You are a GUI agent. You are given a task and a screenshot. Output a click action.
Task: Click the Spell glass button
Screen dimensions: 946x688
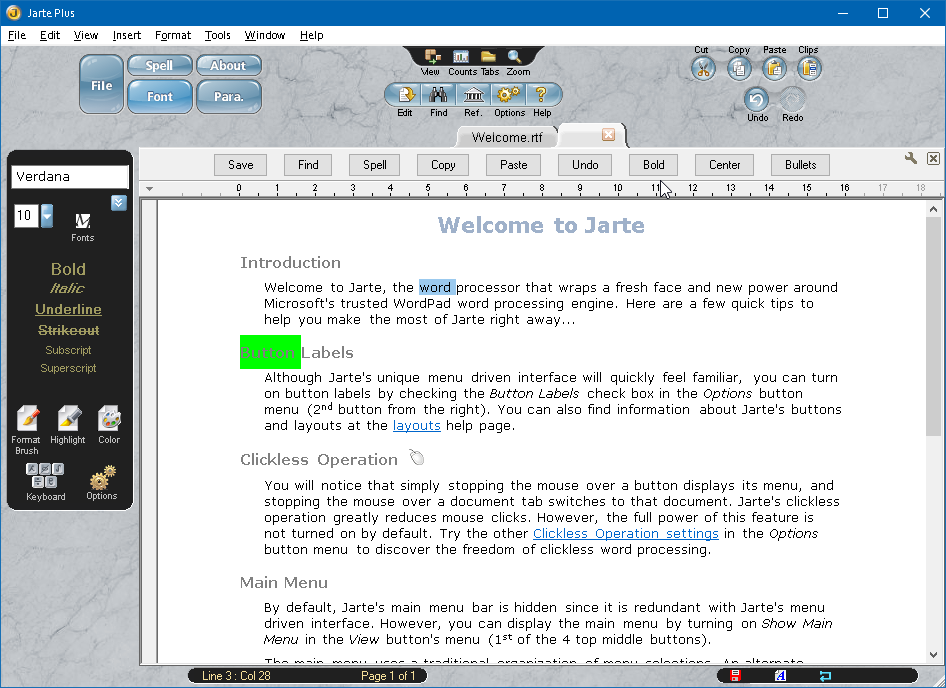coord(159,65)
